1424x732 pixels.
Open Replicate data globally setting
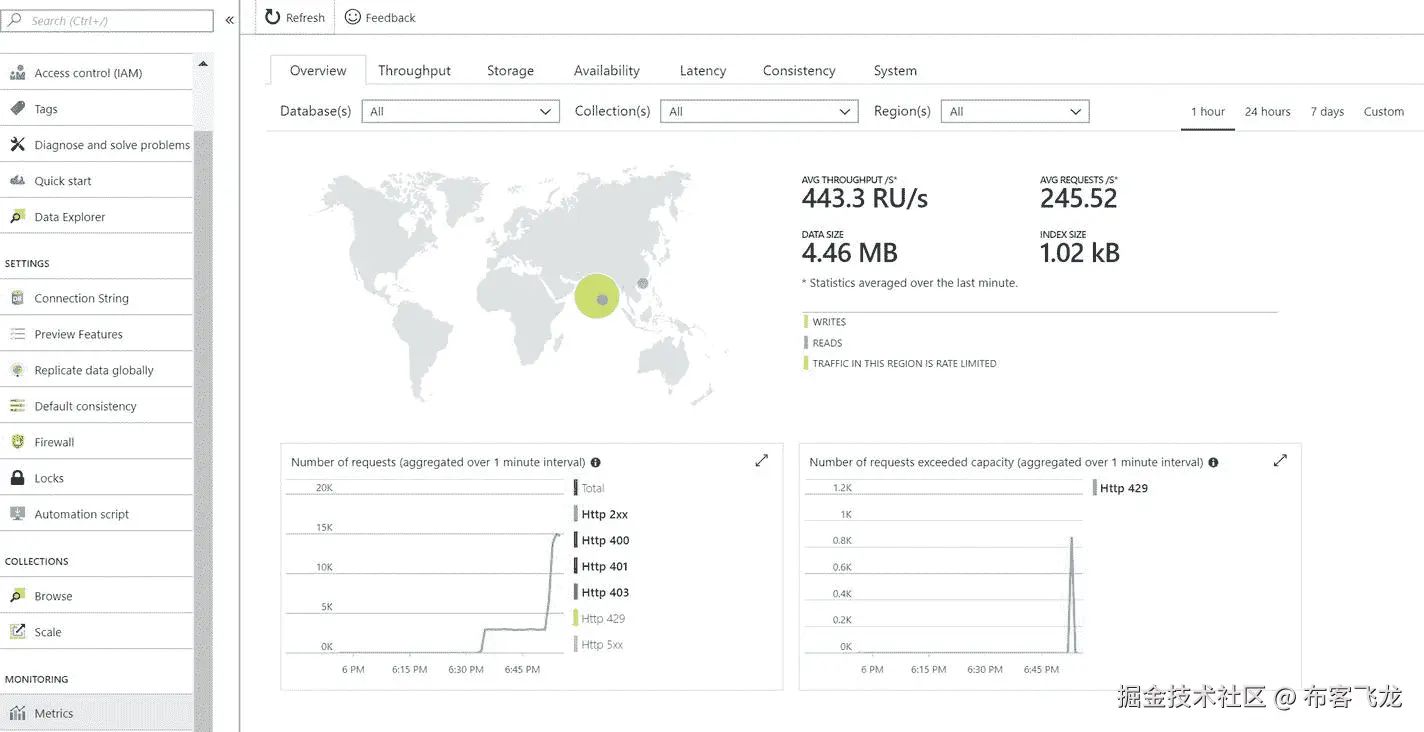(94, 370)
